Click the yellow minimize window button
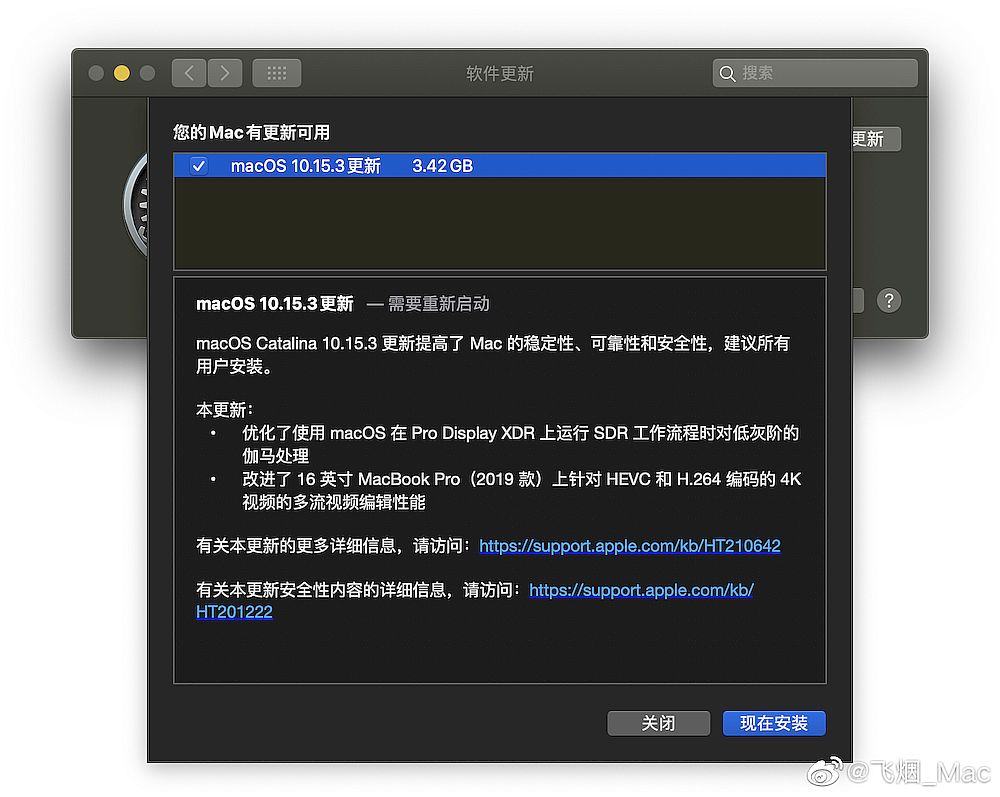This screenshot has width=1000, height=797. point(122,73)
